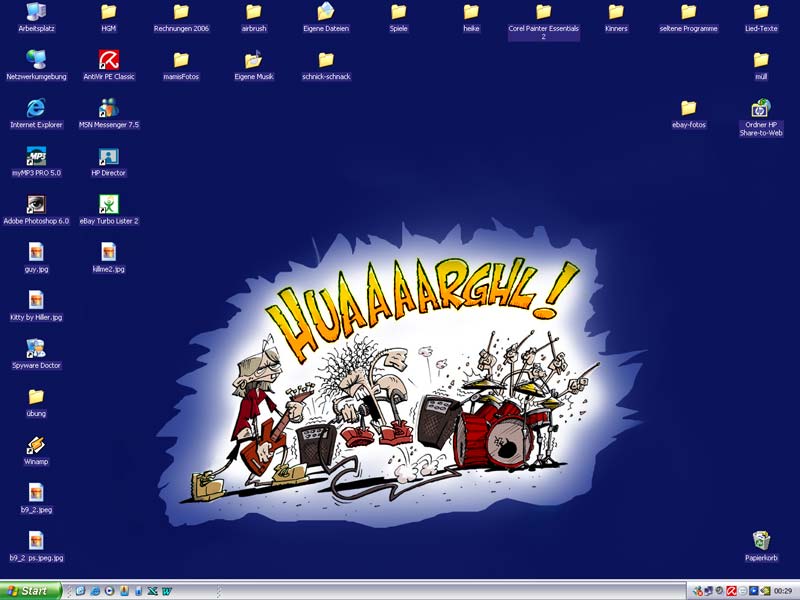
Task: Select the Corel Painter Essentials 2 folder
Action: 543,13
